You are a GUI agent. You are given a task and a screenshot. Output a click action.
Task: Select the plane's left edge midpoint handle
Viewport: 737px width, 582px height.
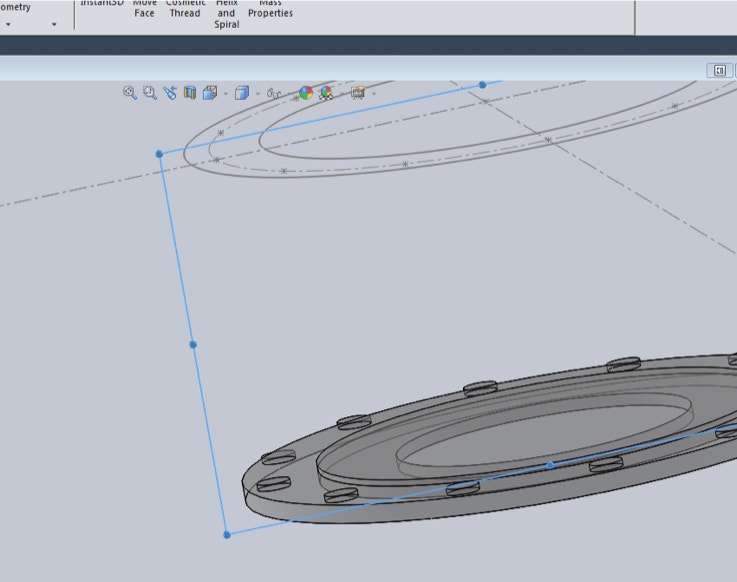[193, 345]
